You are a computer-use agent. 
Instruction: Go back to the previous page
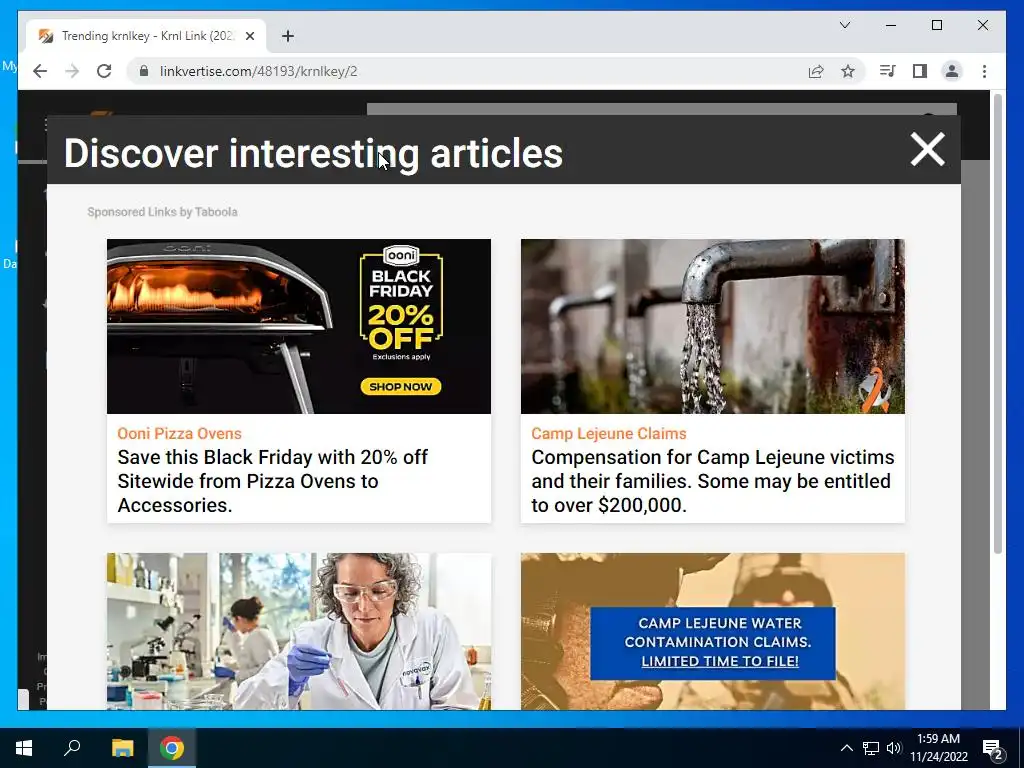pos(40,71)
